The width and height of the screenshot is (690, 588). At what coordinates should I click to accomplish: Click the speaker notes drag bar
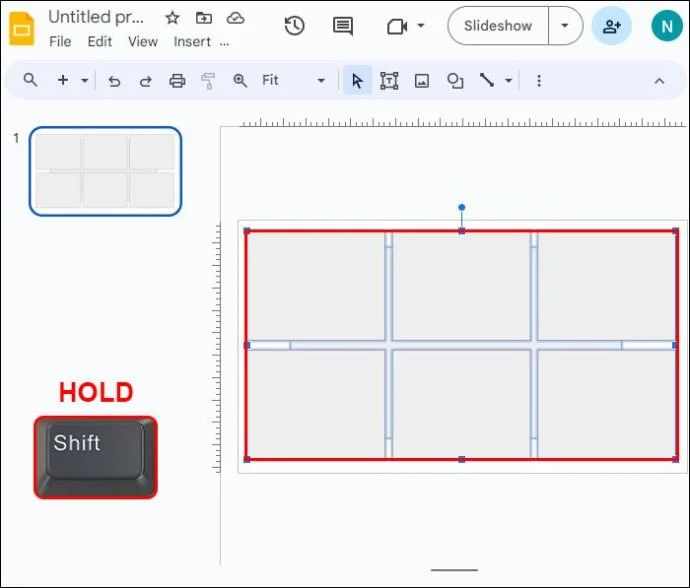click(455, 570)
